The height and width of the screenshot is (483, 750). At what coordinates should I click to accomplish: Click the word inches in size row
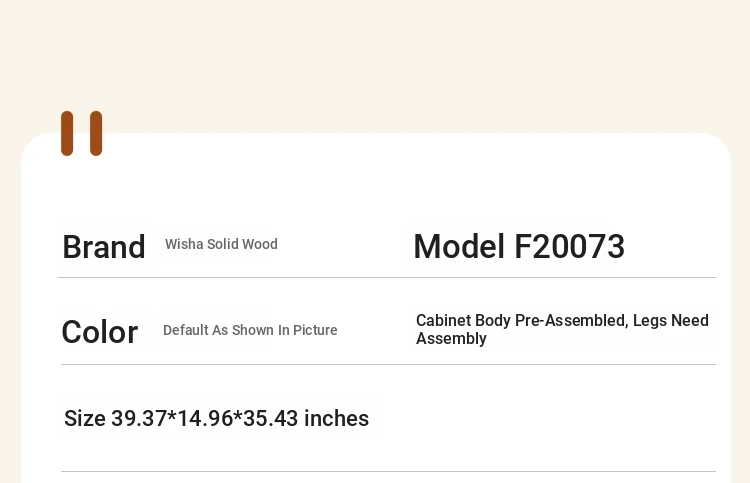tap(336, 418)
